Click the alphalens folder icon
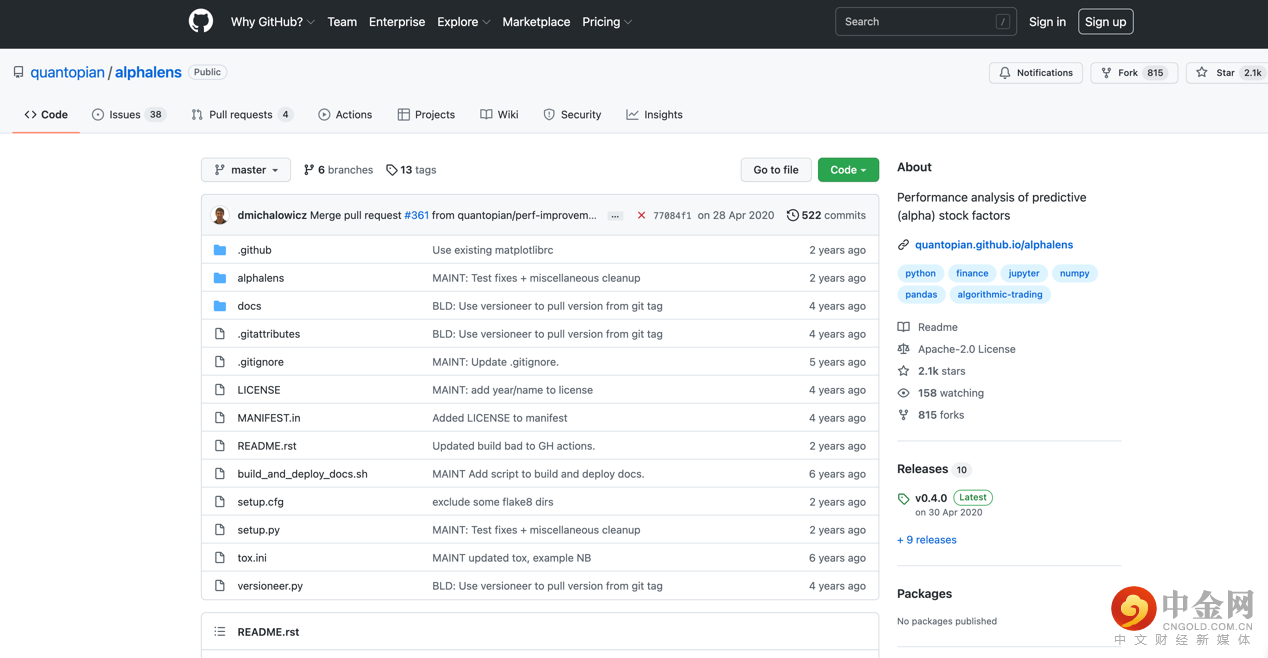The width and height of the screenshot is (1268, 658). tap(220, 278)
